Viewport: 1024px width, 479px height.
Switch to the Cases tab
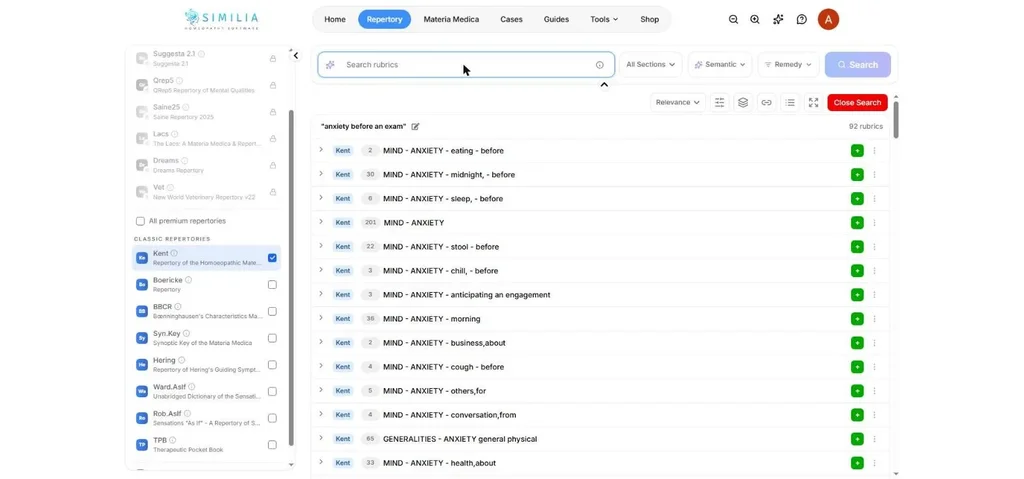click(x=511, y=20)
